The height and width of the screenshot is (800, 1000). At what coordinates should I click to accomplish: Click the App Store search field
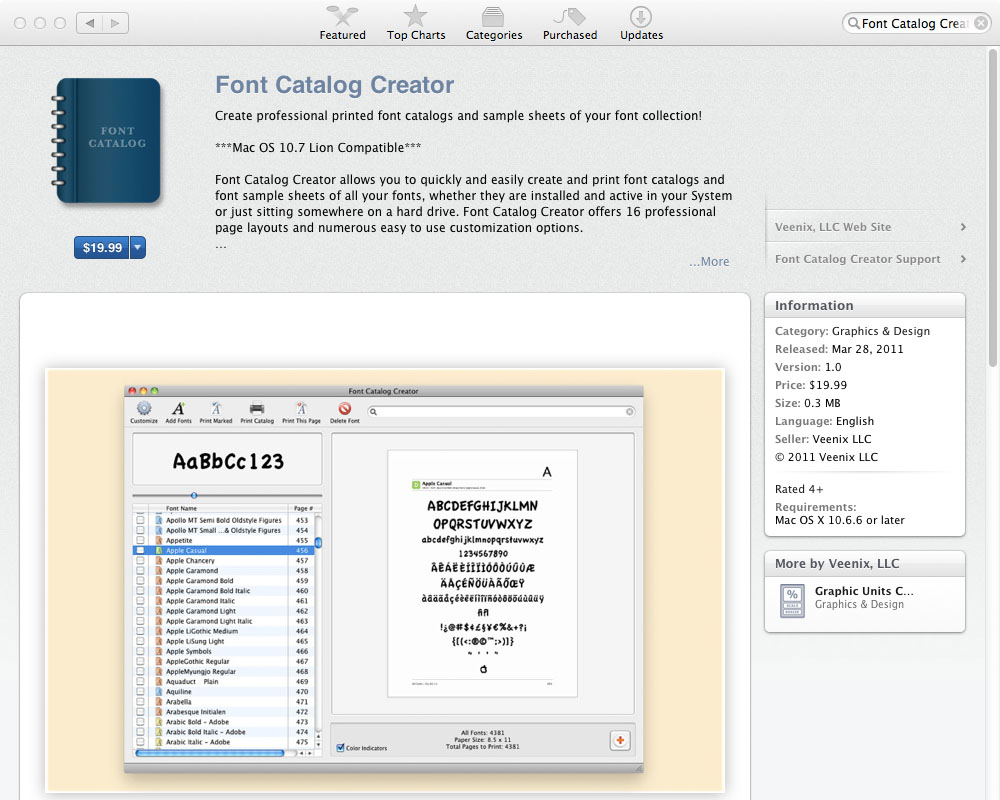(x=915, y=24)
